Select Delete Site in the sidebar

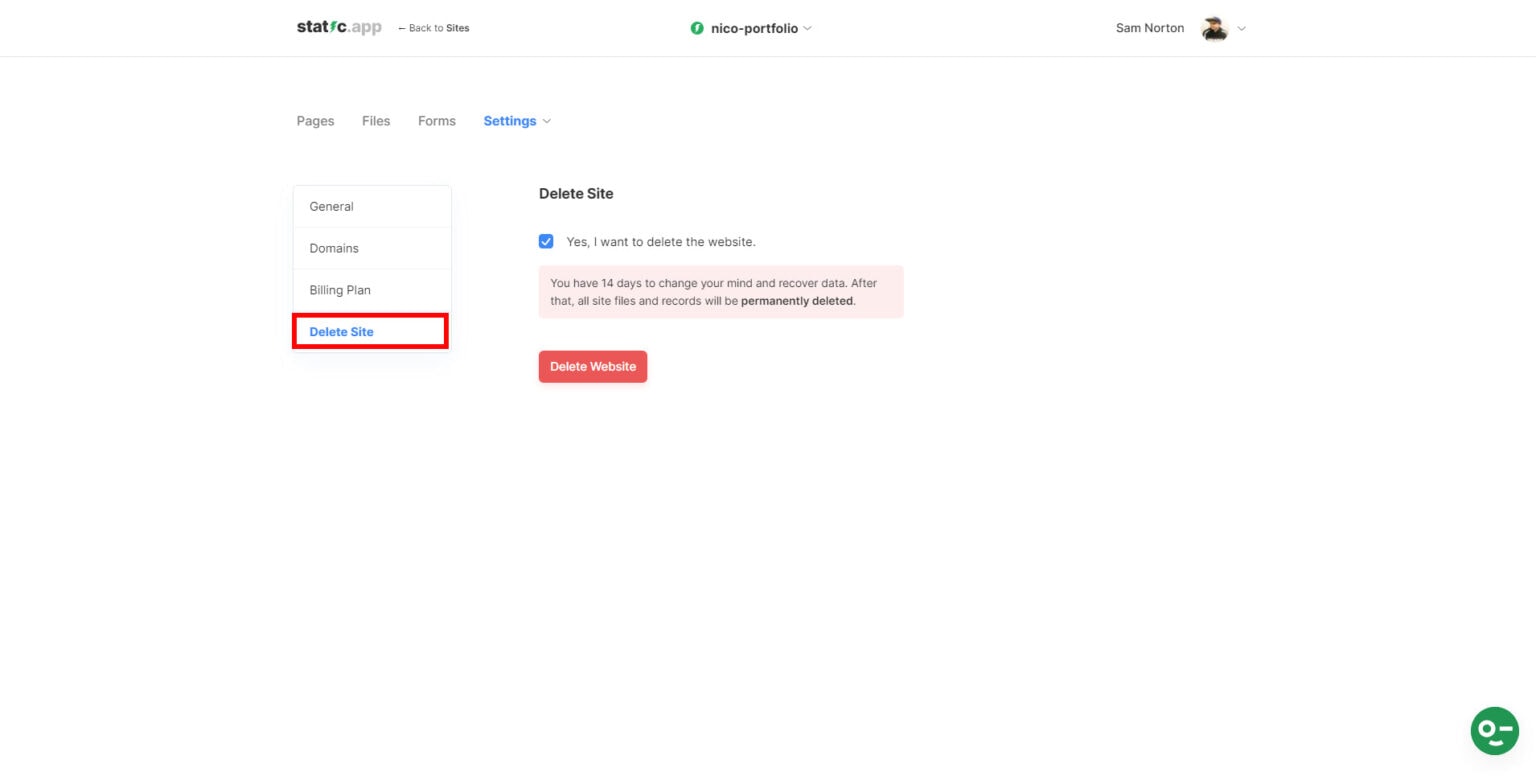(x=341, y=331)
